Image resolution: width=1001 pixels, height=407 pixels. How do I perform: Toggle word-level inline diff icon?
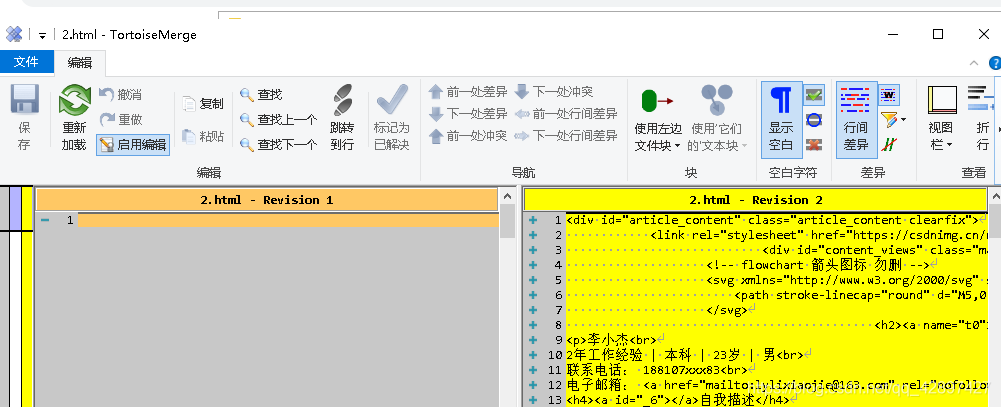click(x=890, y=95)
